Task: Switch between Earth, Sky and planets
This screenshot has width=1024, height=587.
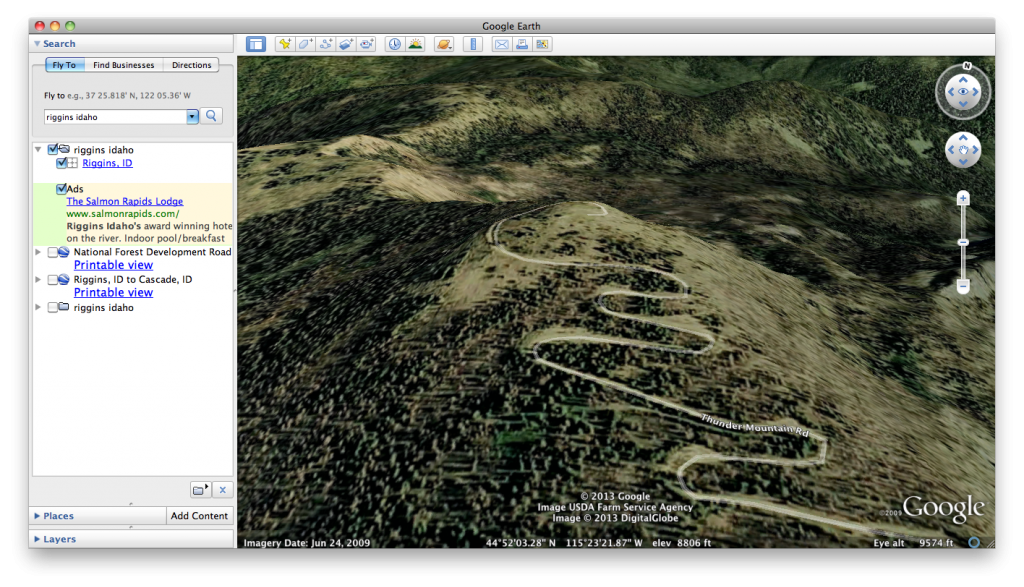Action: (444, 44)
